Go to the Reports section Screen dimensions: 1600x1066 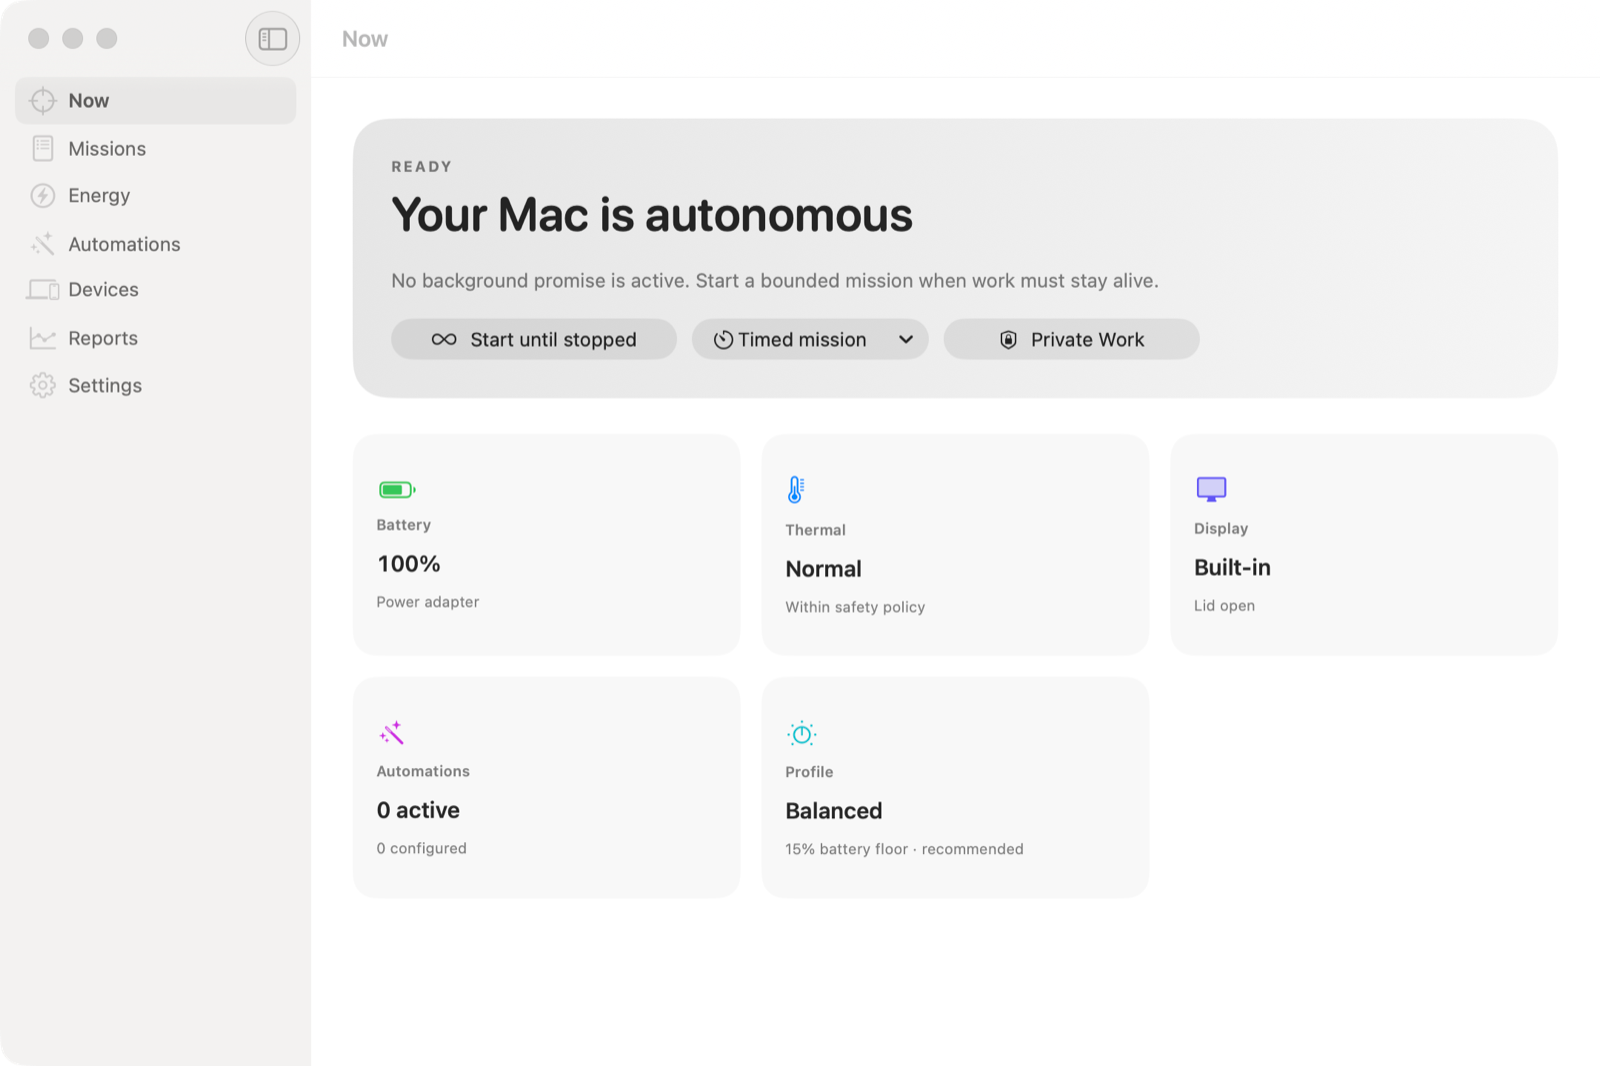click(x=156, y=338)
